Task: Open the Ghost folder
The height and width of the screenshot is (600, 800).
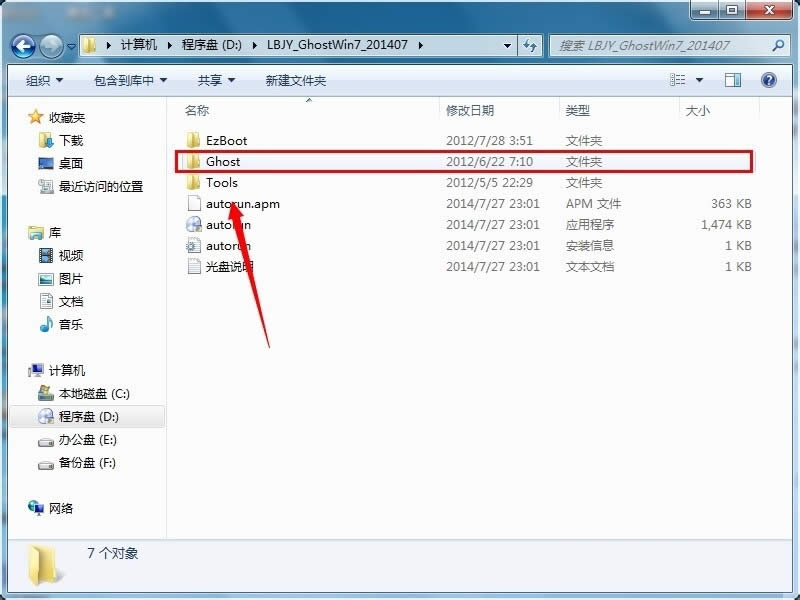Action: point(223,161)
